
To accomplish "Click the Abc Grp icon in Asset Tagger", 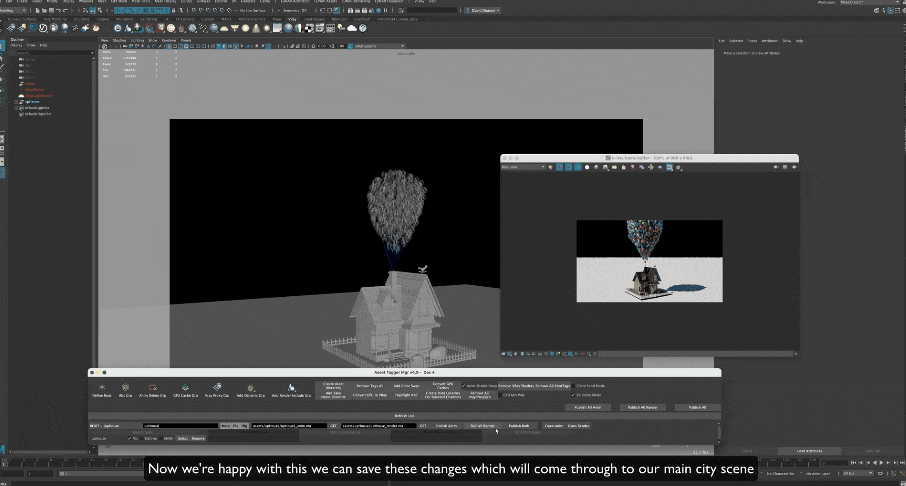I will pos(125,387).
